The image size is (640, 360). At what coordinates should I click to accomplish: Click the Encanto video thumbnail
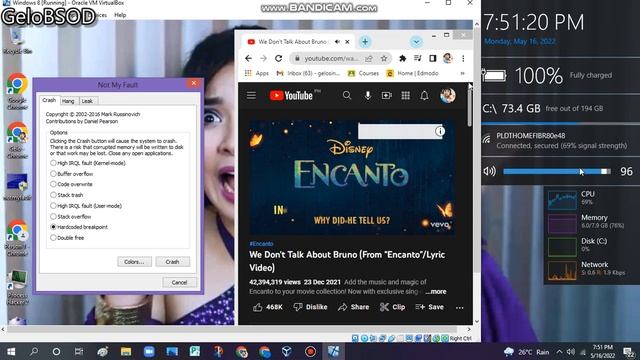[x=352, y=178]
